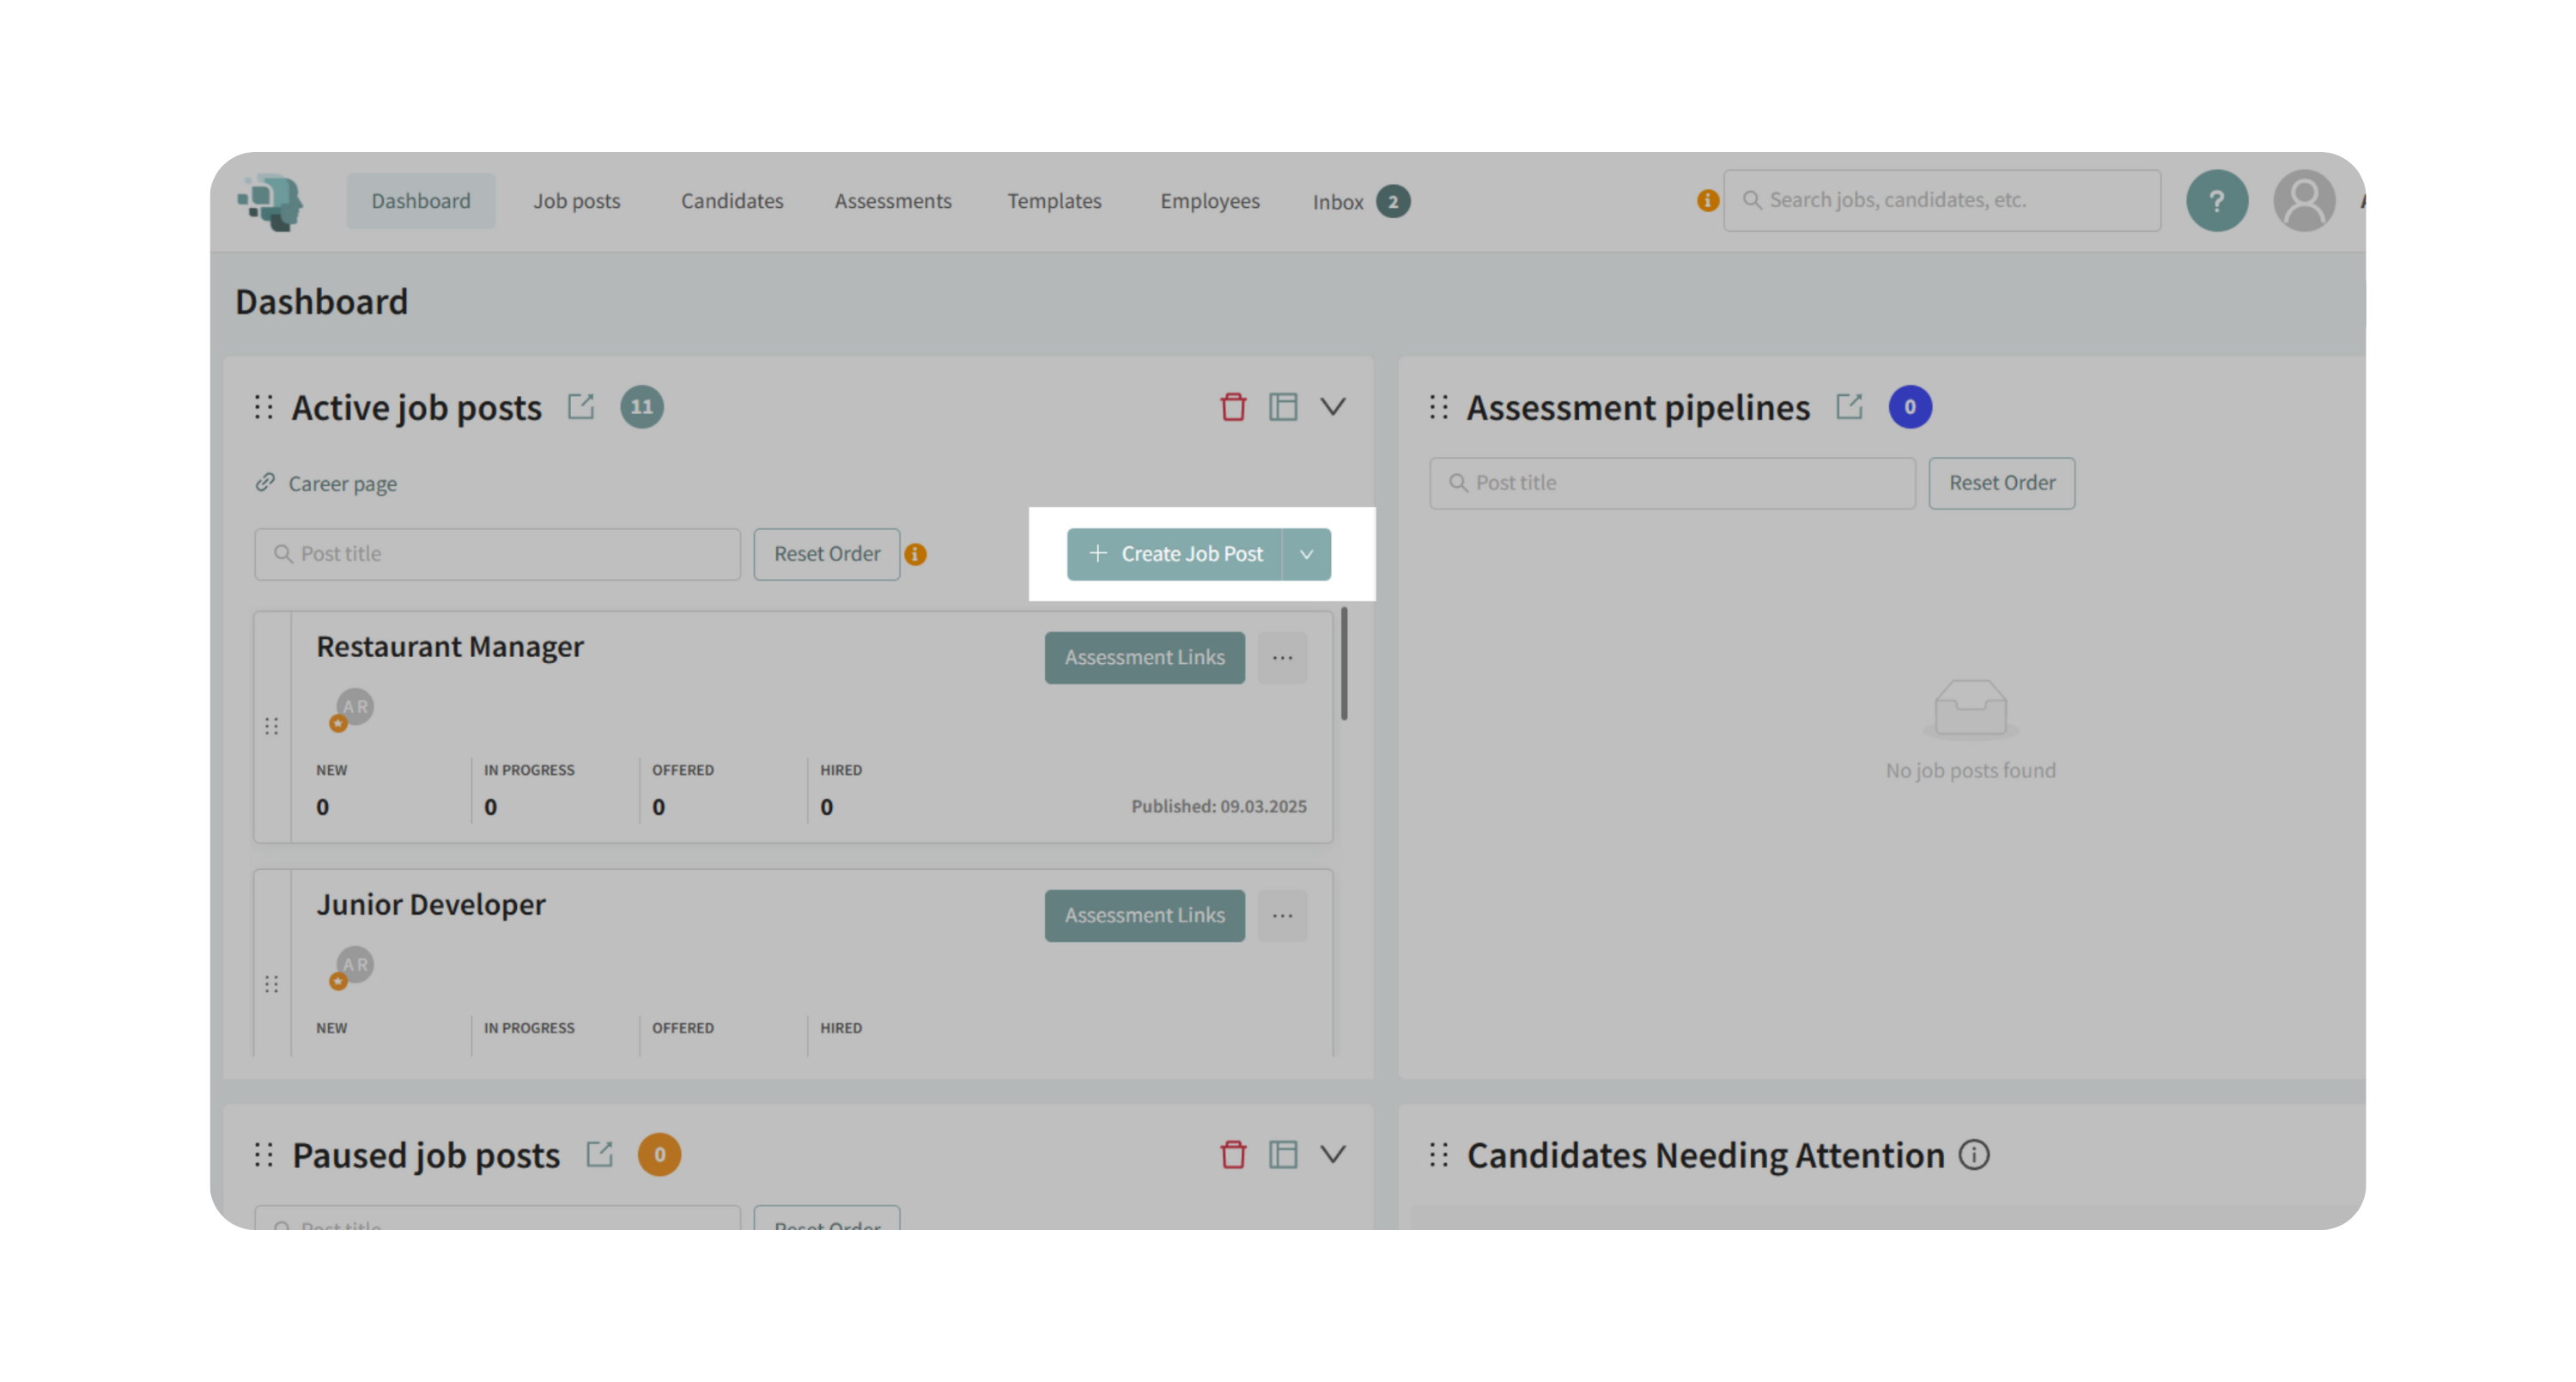Image resolution: width=2576 pixels, height=1382 pixels.
Task: Open Assessment pipelines external link icon
Action: click(x=1848, y=406)
